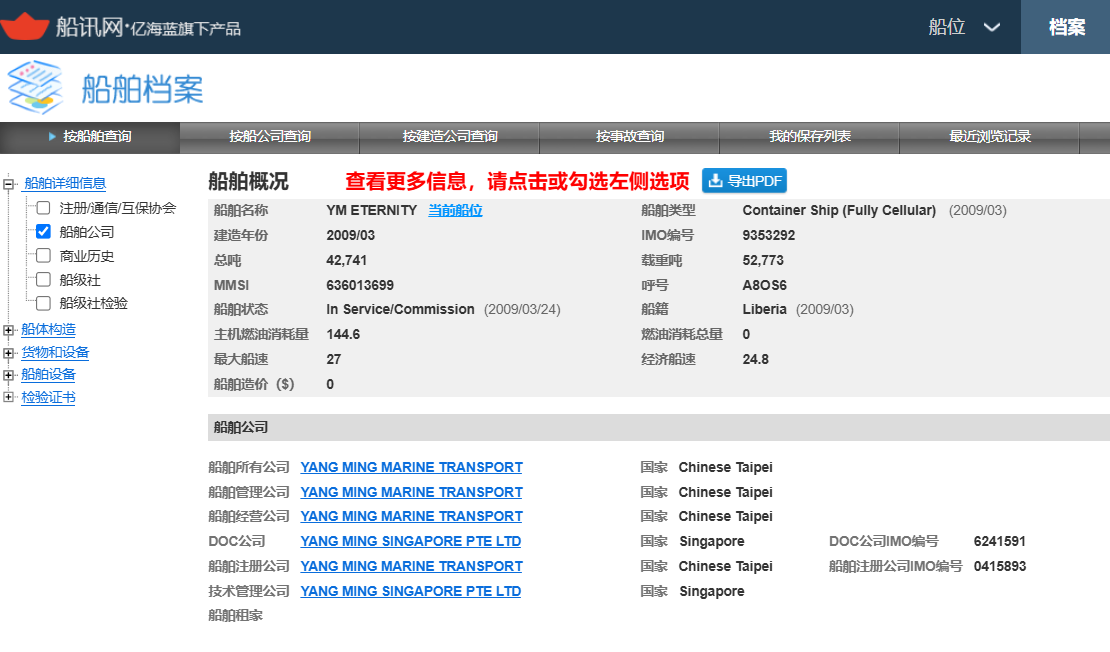The height and width of the screenshot is (652, 1110).
Task: Go to the 按事故查询 tab
Action: click(629, 137)
